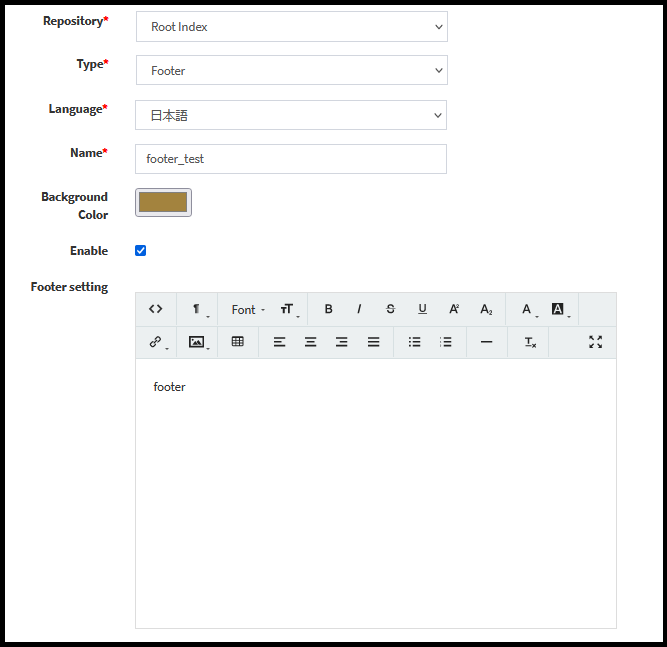
Task: Center align the footer text
Action: point(311,342)
